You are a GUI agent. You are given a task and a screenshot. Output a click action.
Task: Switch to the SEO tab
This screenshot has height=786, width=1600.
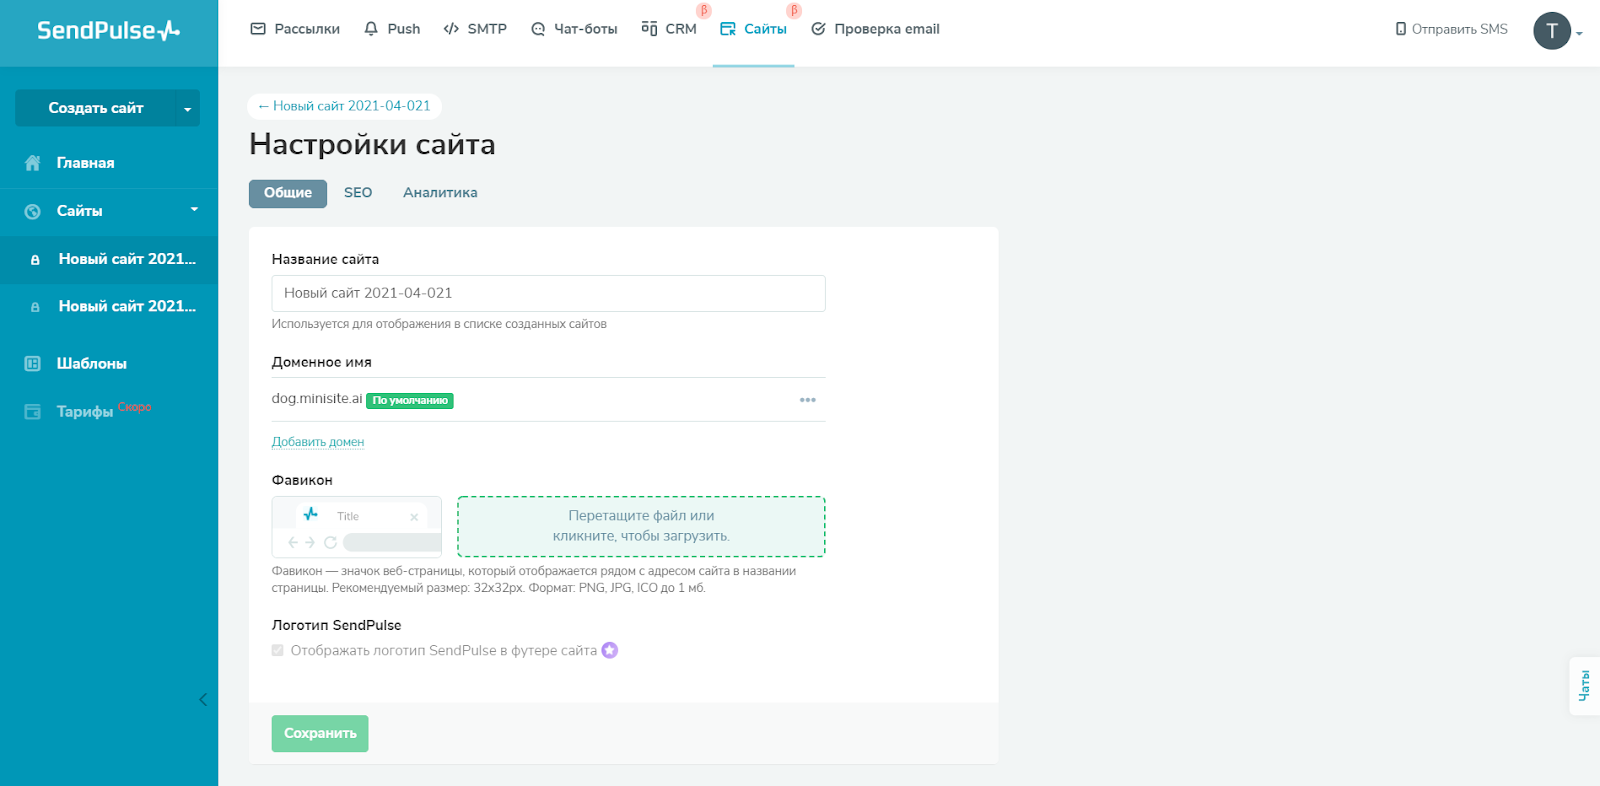click(358, 193)
